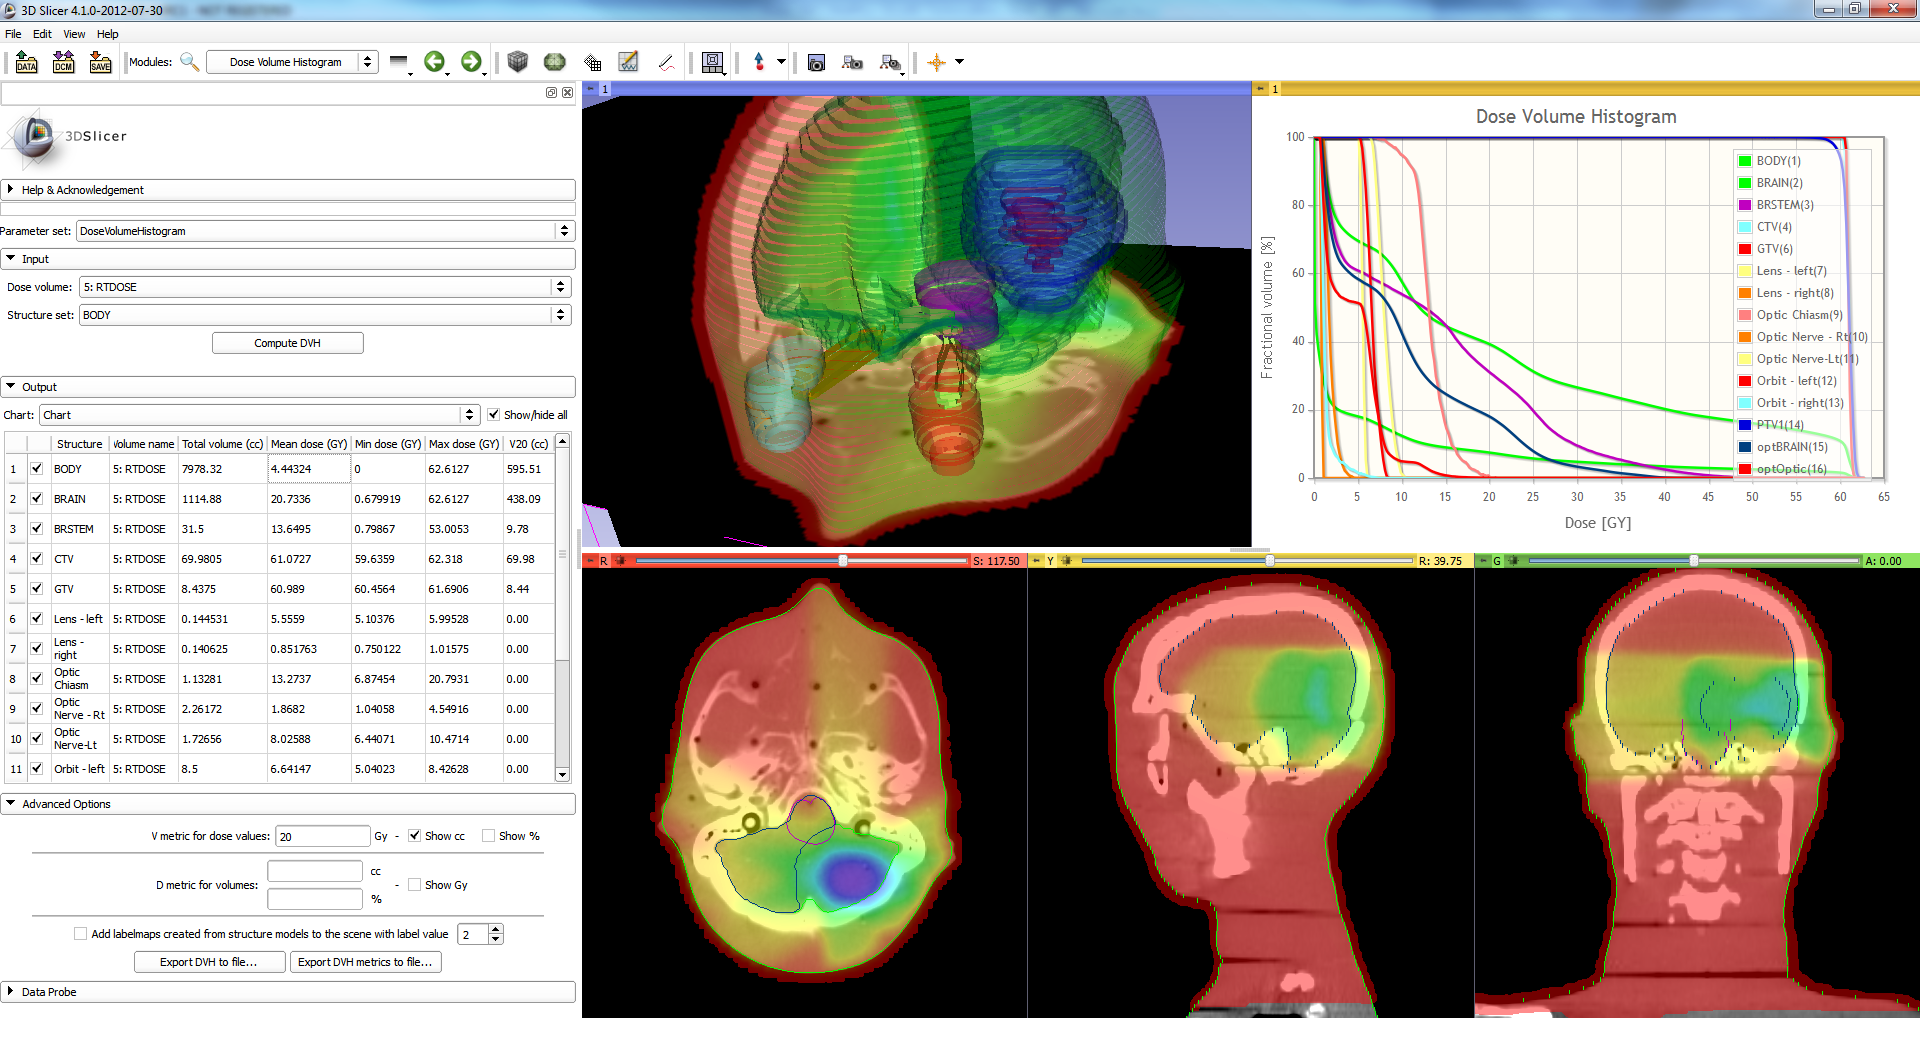Click the Compute DVH button
This screenshot has height=1040, width=1920.
(287, 343)
